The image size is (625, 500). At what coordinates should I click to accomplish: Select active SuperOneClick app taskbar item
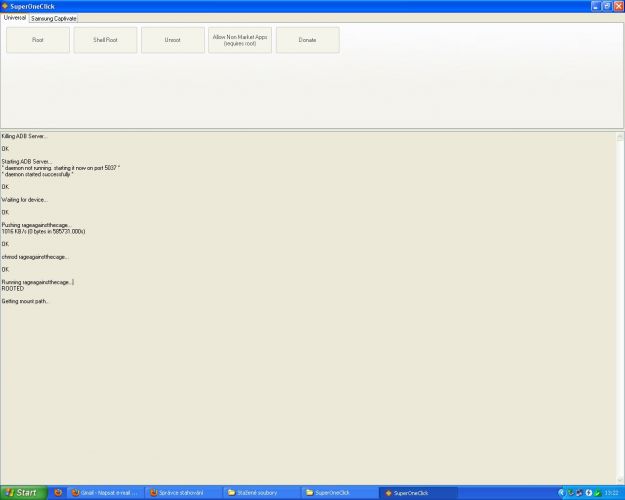(x=417, y=493)
